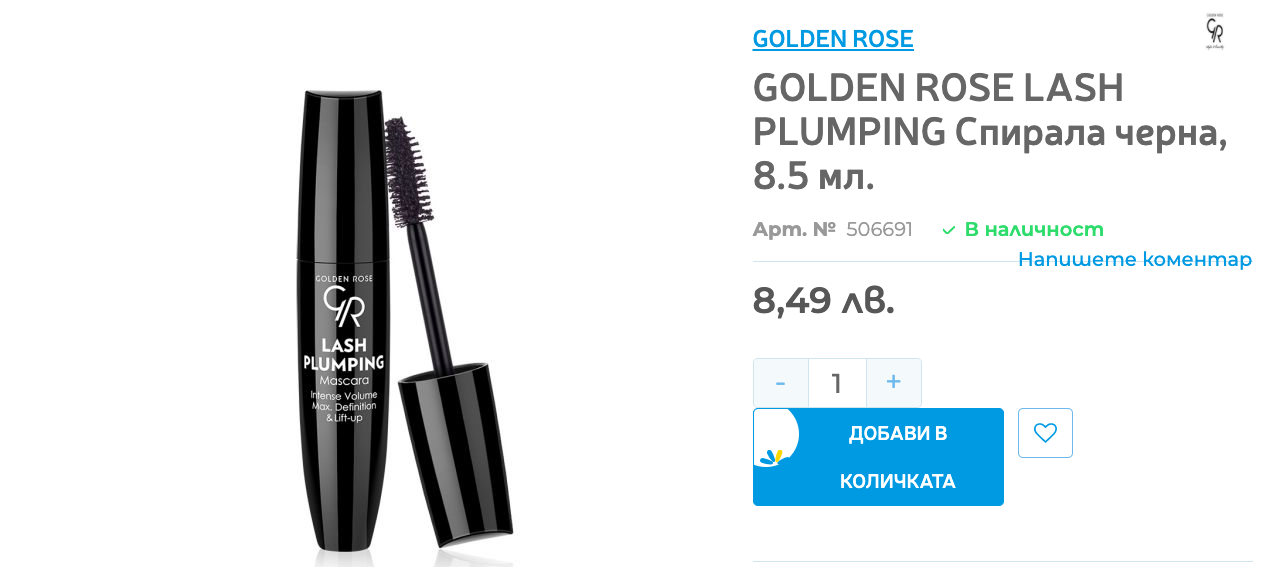Click the price 8,49 лв.

[x=824, y=300]
